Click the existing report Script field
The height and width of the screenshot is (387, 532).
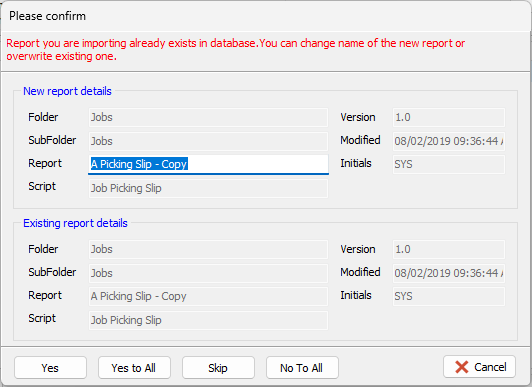click(208, 320)
